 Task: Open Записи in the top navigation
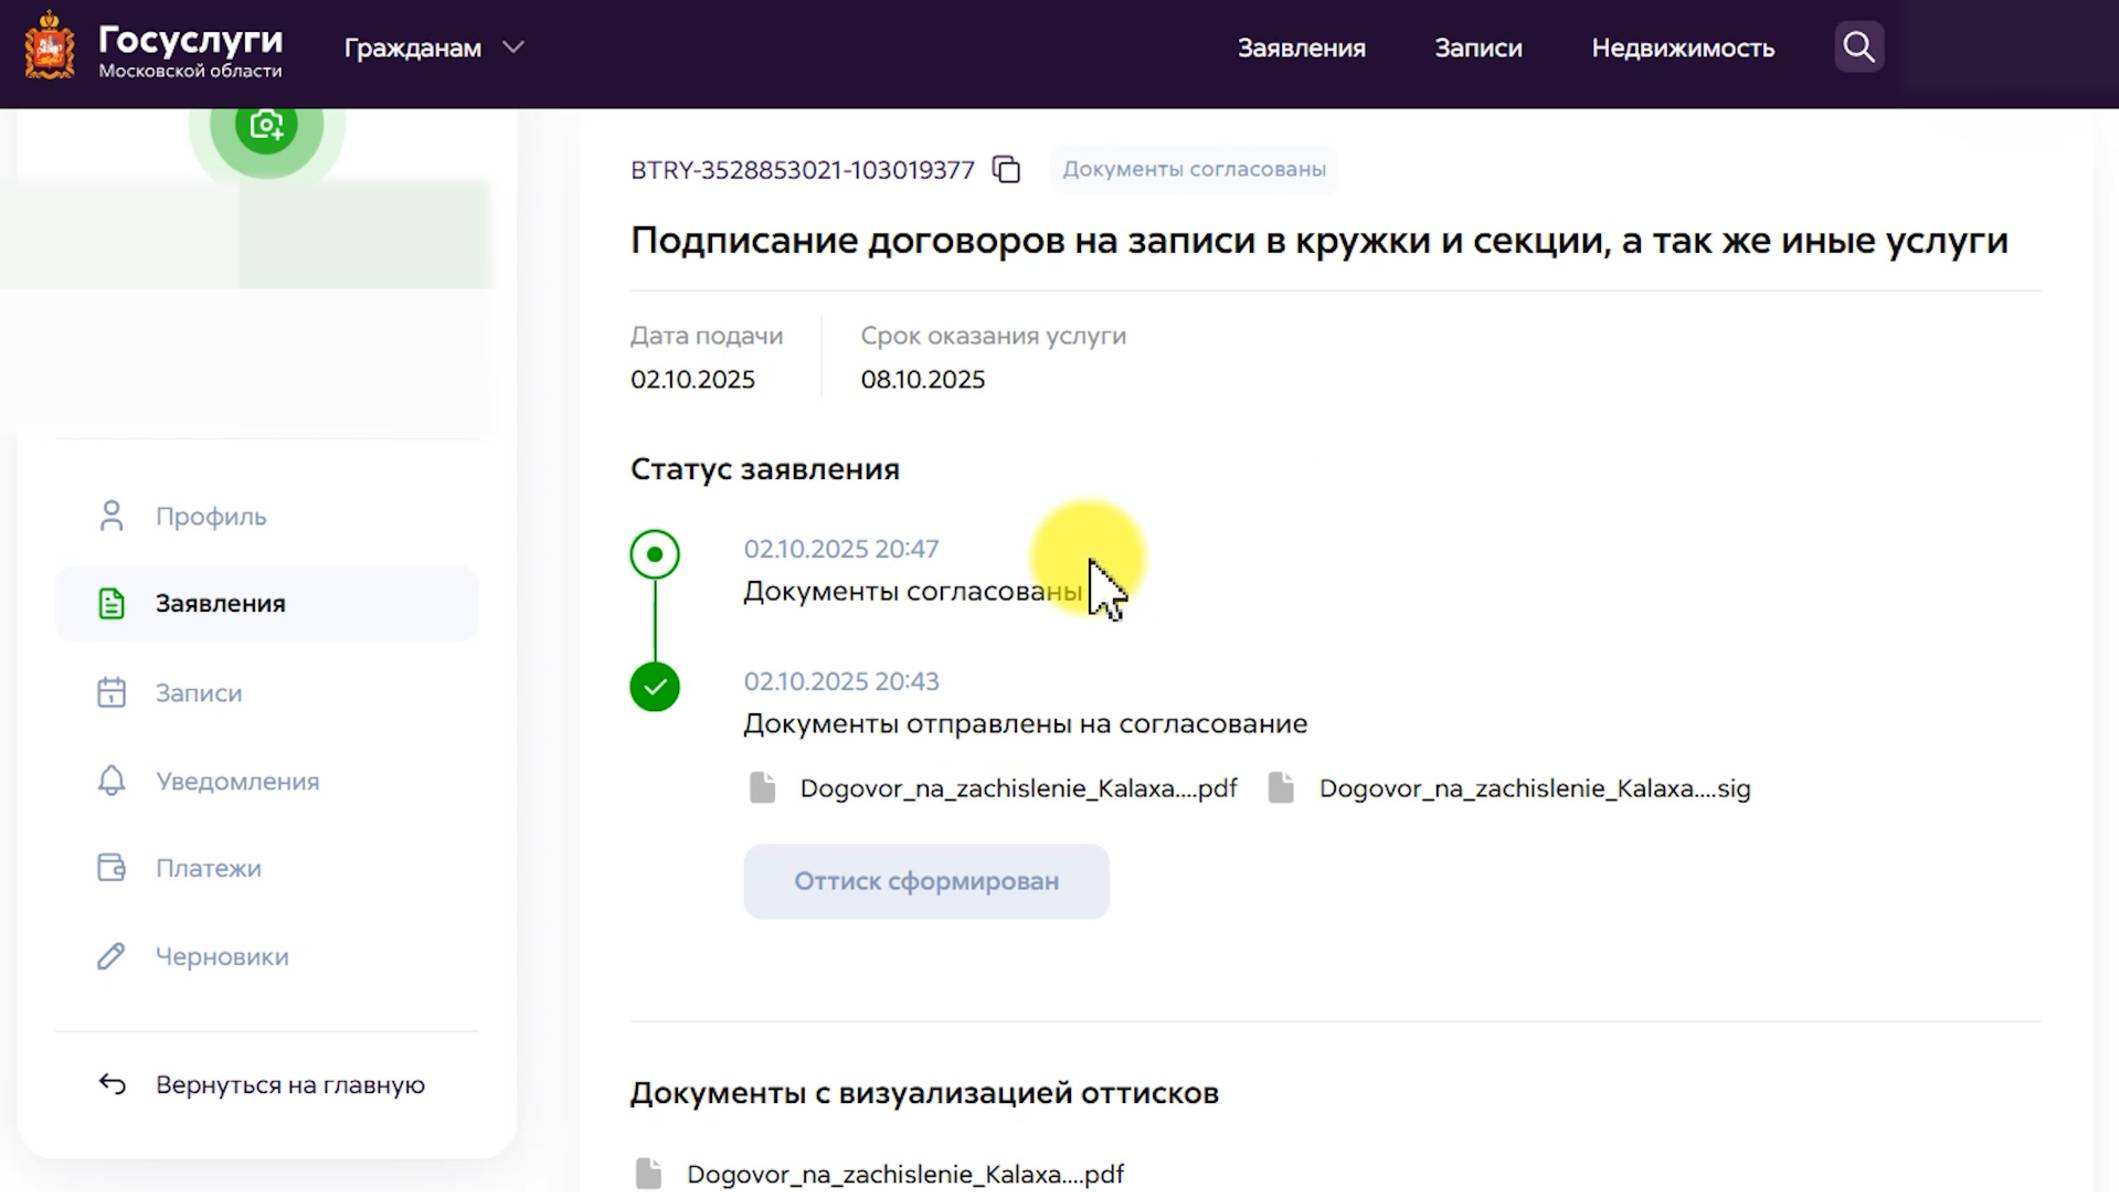(1478, 47)
